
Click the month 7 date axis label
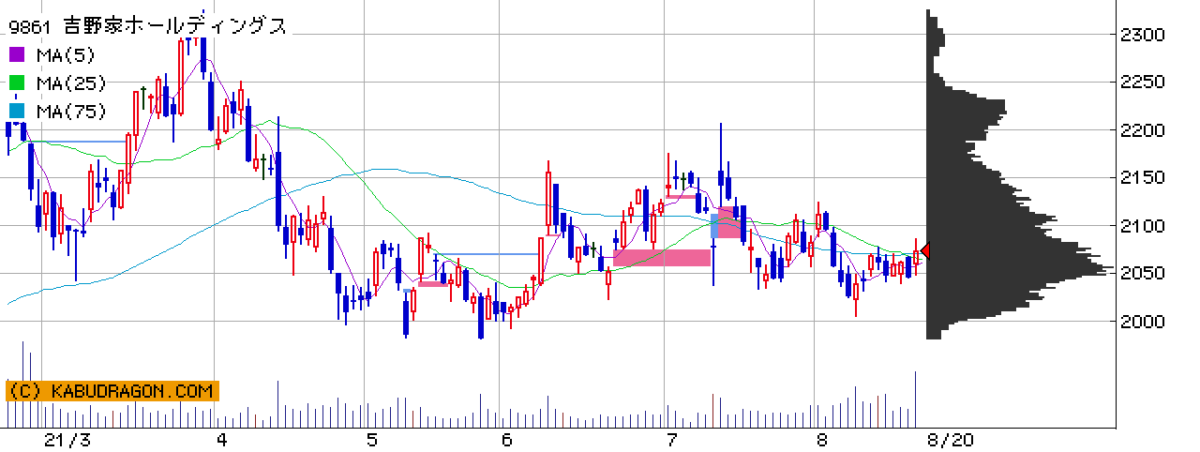click(672, 440)
